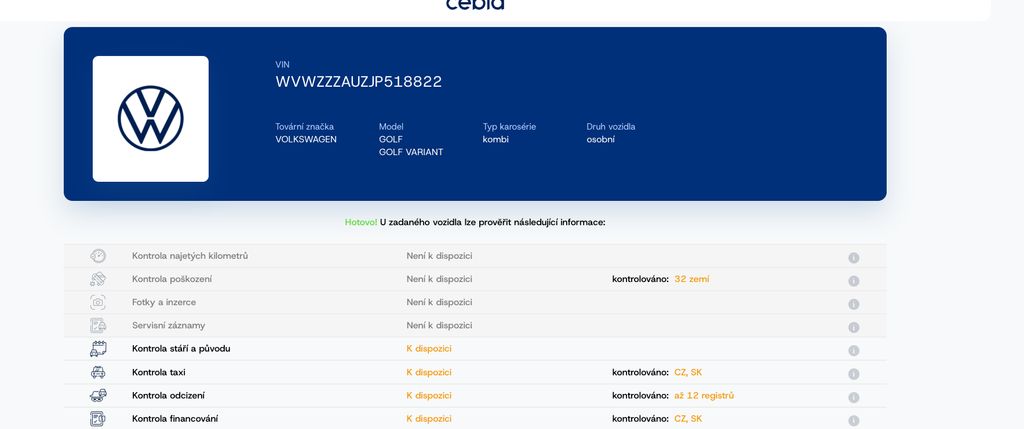Click the cebia logo at top
Viewport: 1024px width, 429px height.
(475, 5)
